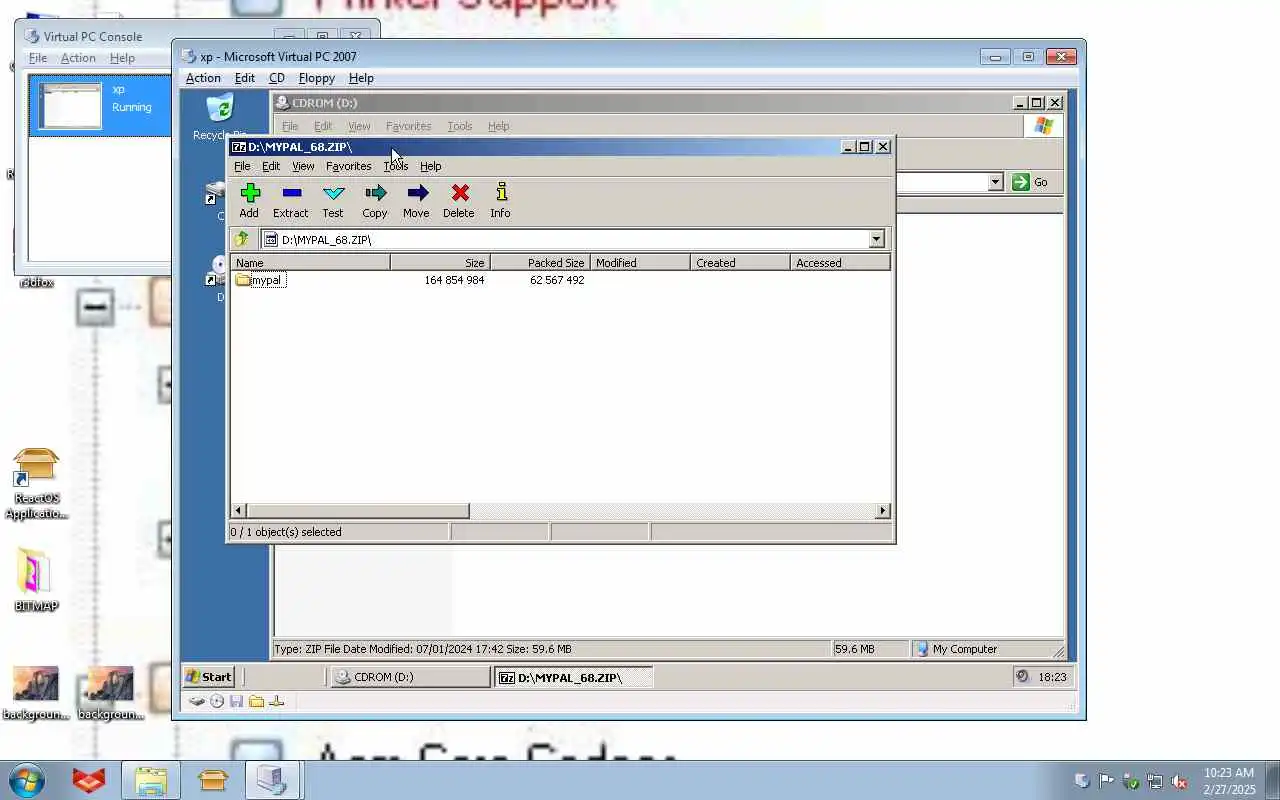Click the scrollbar left arrow in 7-Zip

[238, 511]
